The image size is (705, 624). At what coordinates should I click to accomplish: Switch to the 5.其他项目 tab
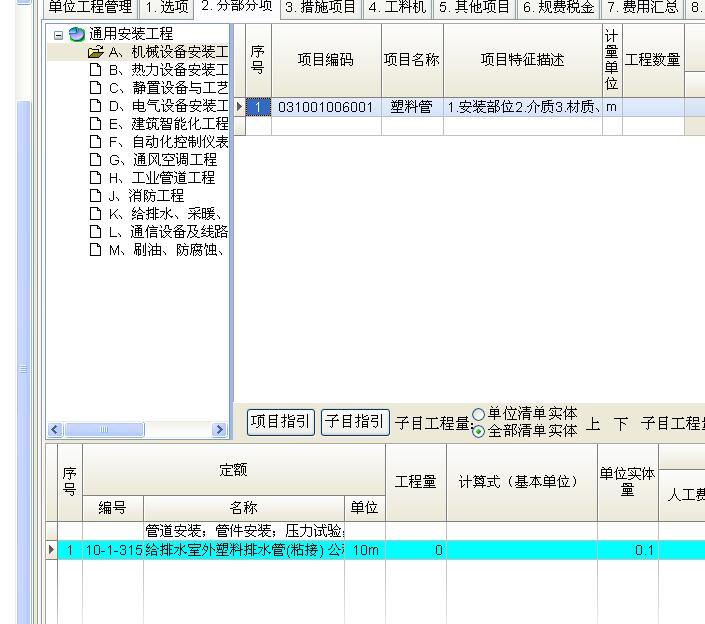pyautogui.click(x=474, y=7)
